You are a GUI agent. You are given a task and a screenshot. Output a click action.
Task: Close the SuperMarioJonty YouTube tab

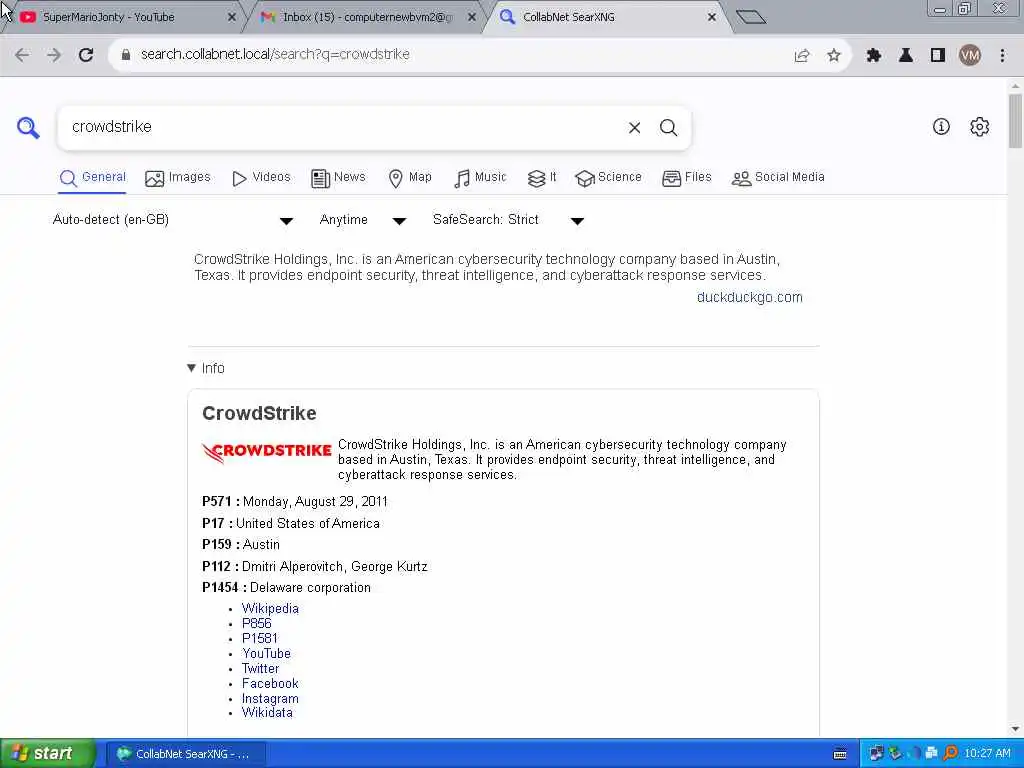point(232,18)
